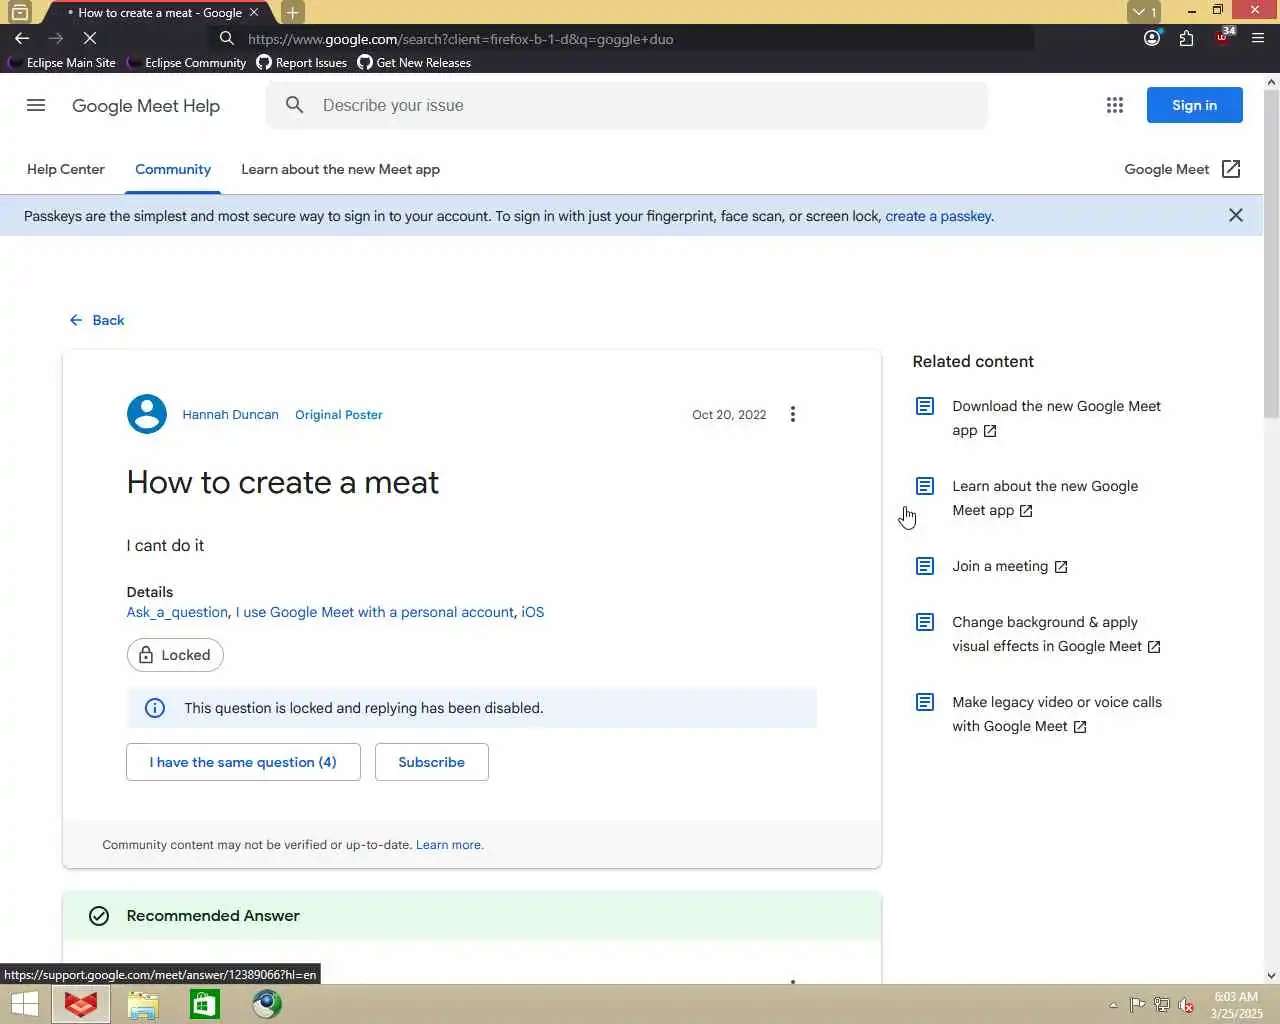Open the file explorer taskbar icon
This screenshot has width=1280, height=1024.
(x=143, y=1004)
